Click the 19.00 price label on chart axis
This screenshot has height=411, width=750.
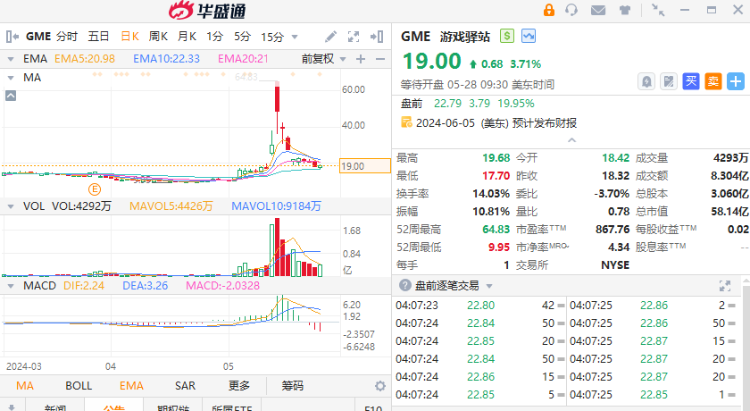point(364,166)
